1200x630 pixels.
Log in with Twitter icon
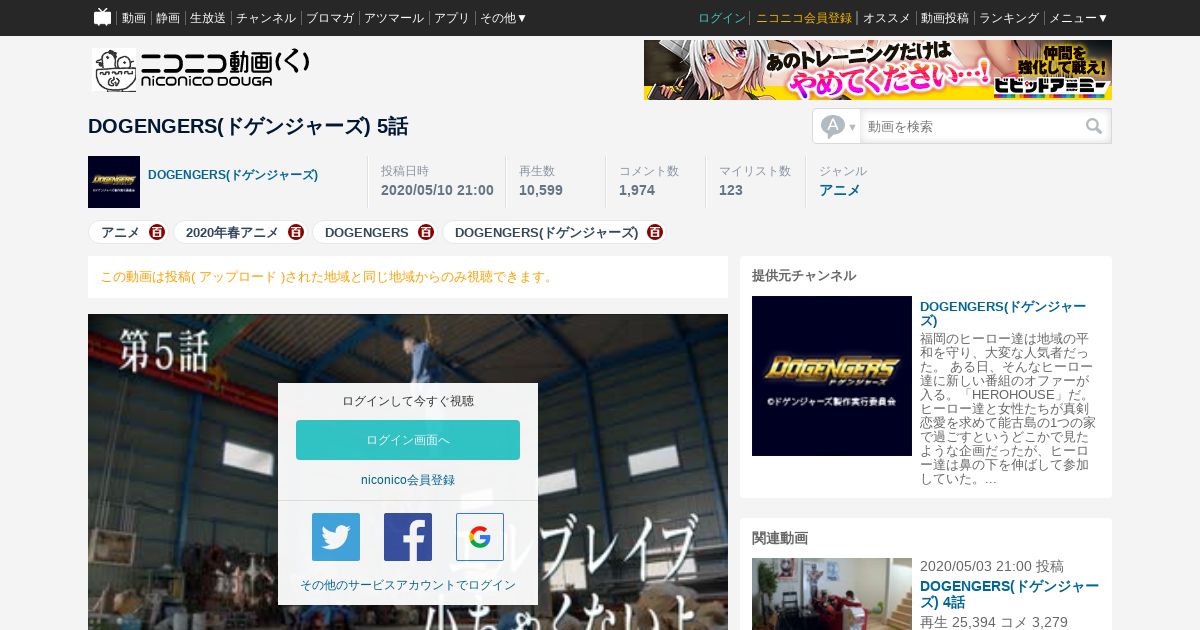click(336, 537)
